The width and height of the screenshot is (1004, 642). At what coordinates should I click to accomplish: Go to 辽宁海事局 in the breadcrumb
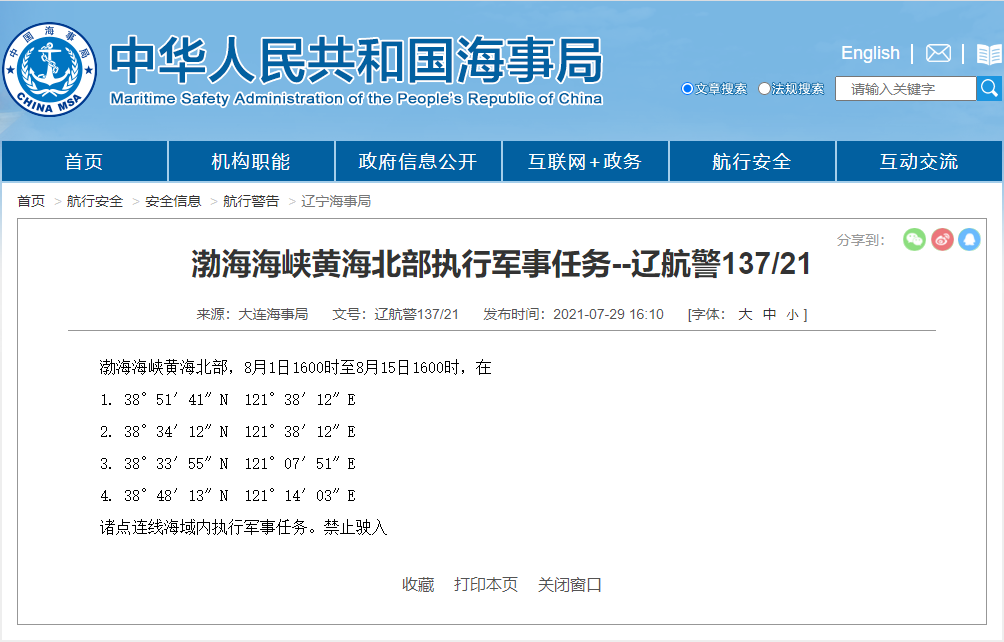click(x=336, y=201)
